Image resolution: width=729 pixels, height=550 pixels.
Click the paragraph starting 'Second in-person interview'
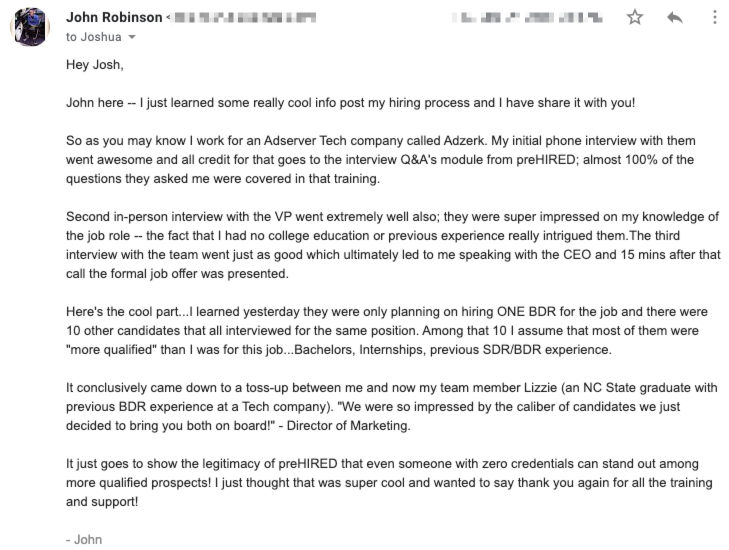pos(392,235)
